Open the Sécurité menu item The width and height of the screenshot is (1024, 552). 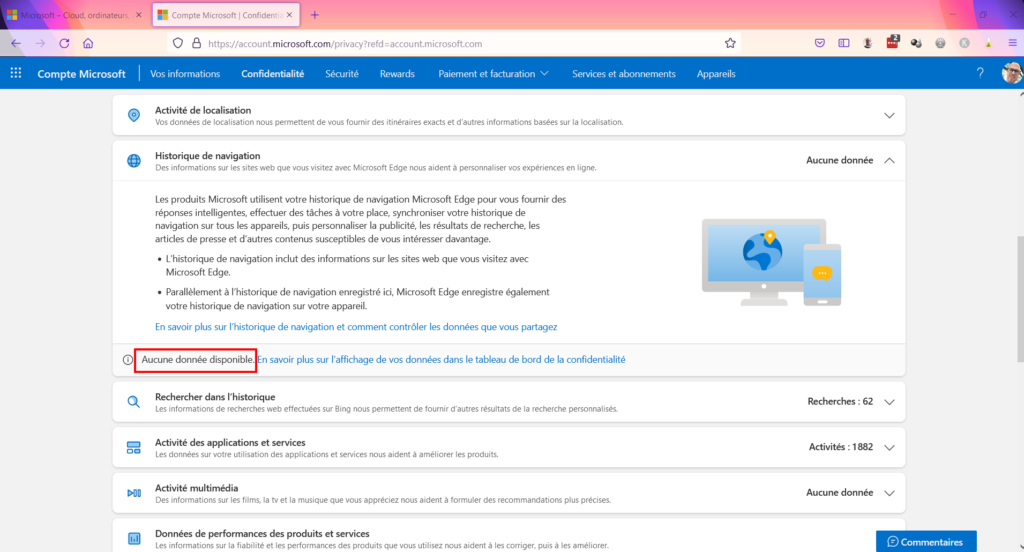[342, 74]
